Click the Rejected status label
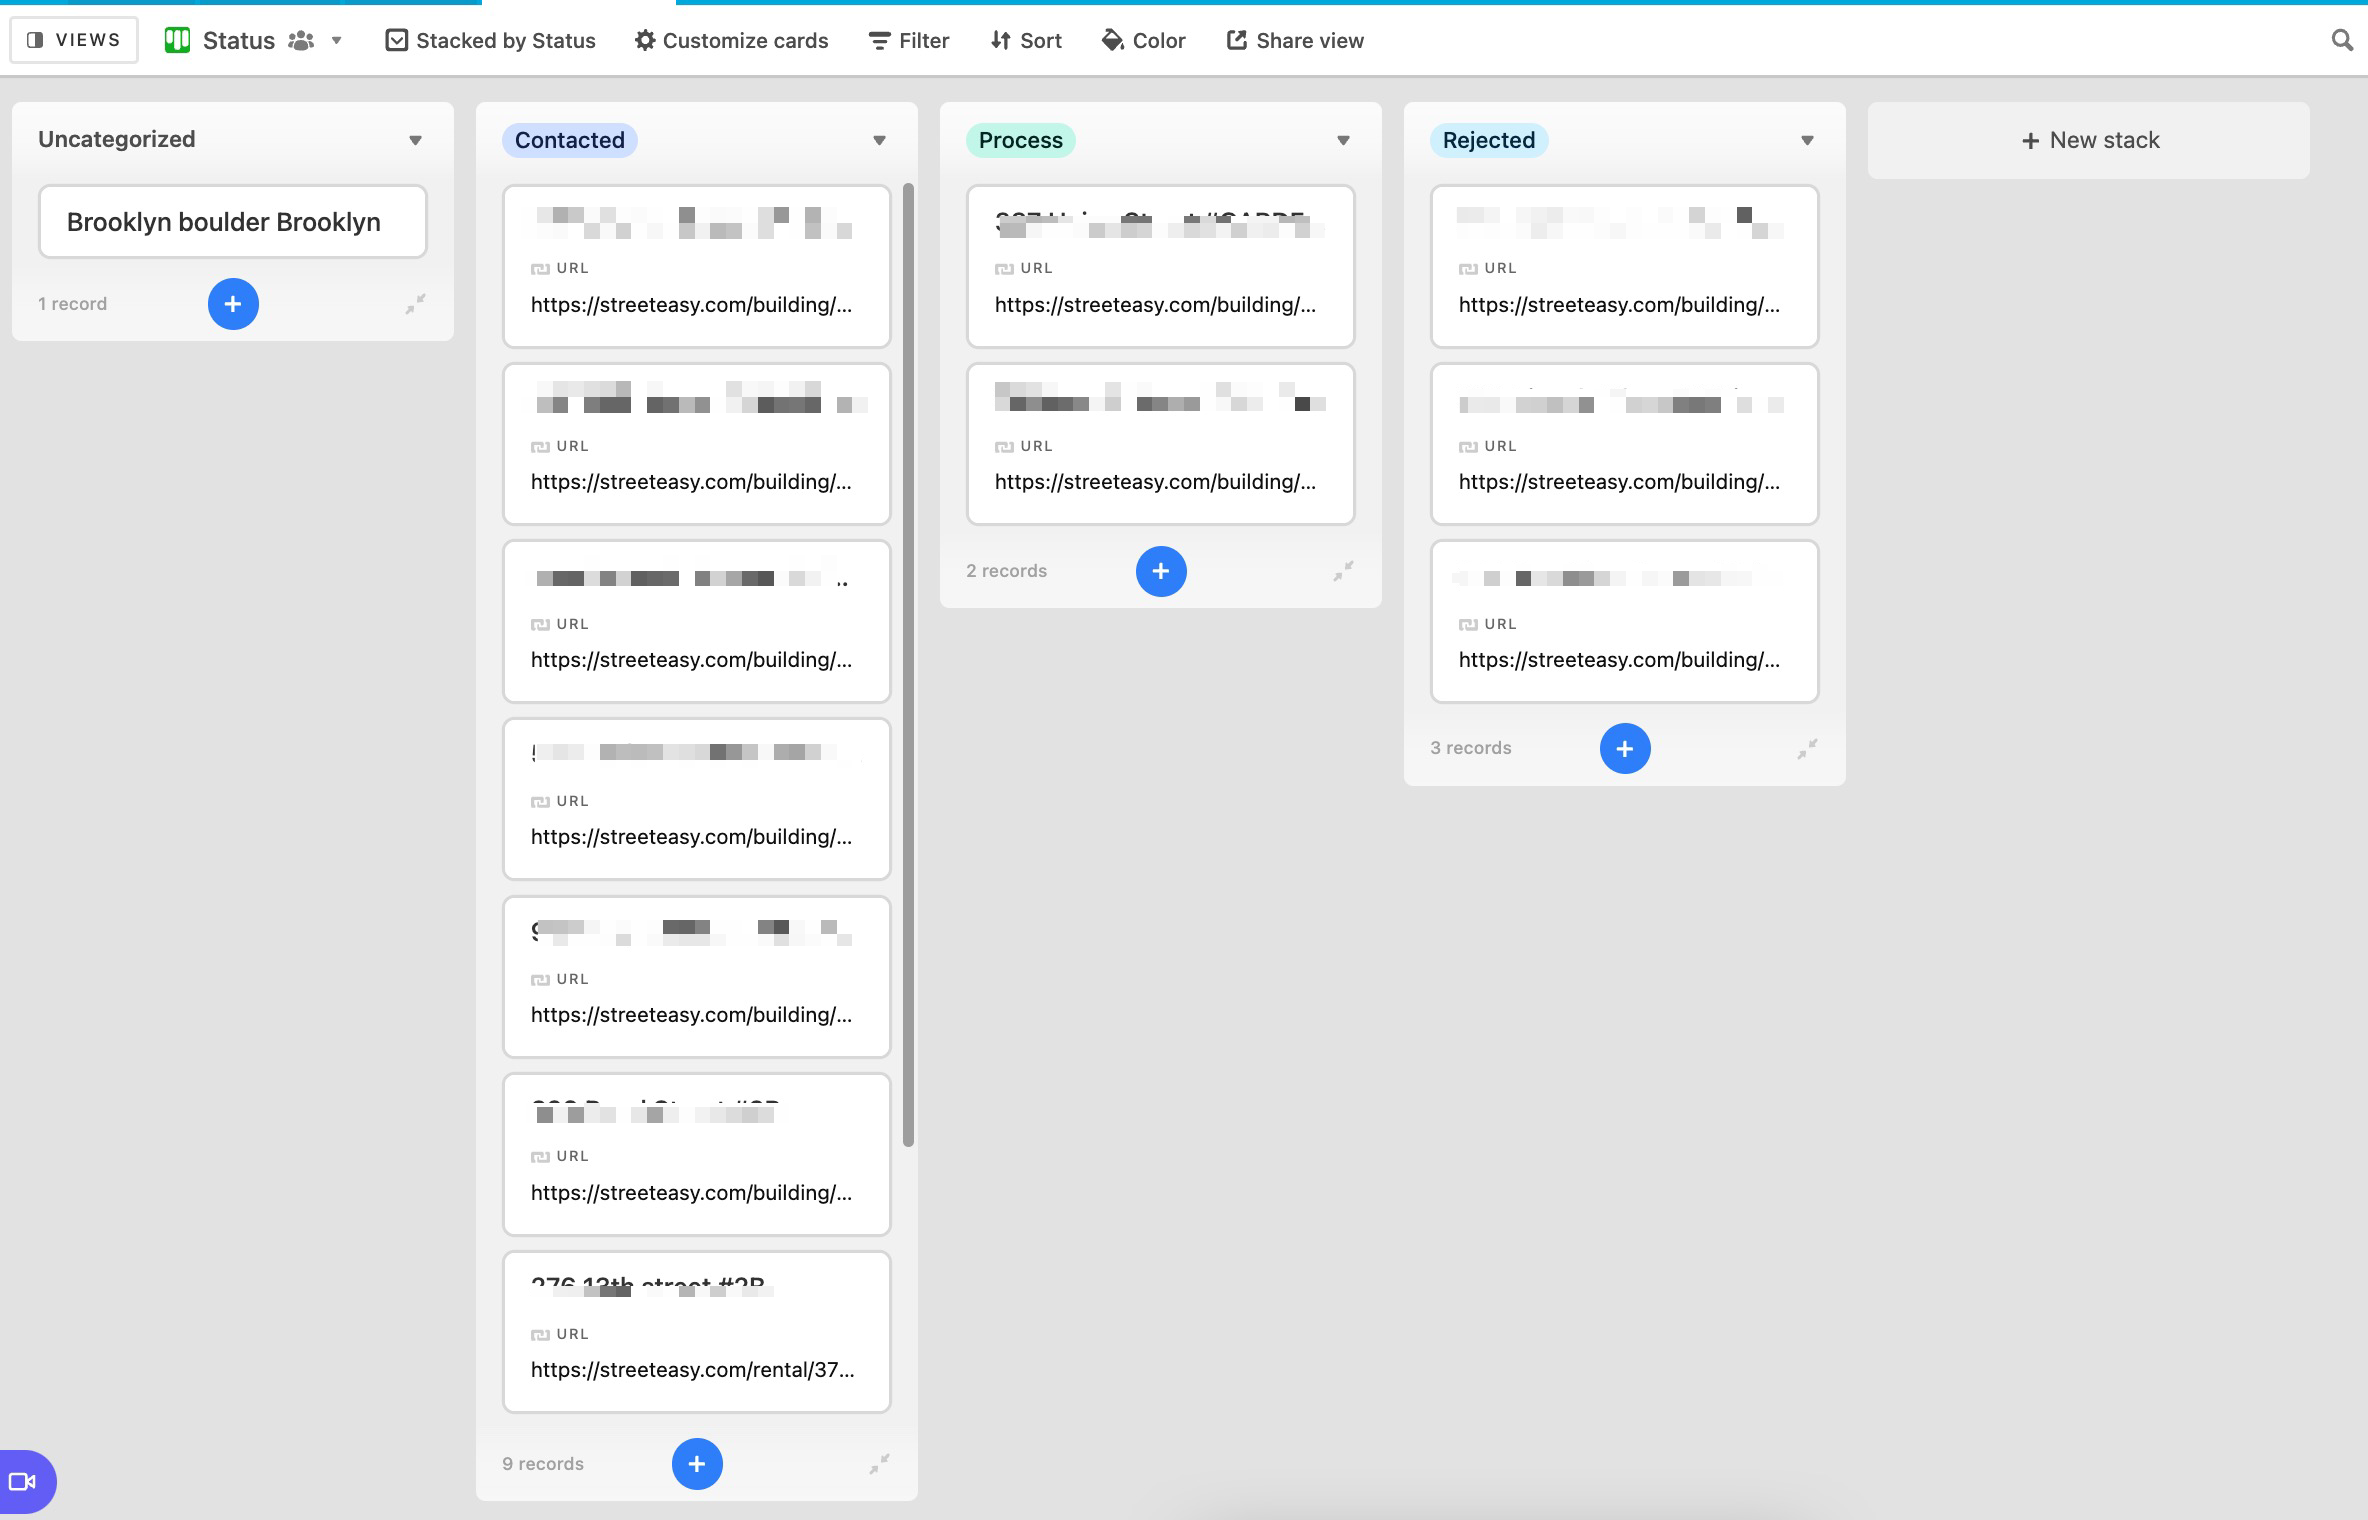Screen dimensions: 2368x1520 (x=1488, y=140)
